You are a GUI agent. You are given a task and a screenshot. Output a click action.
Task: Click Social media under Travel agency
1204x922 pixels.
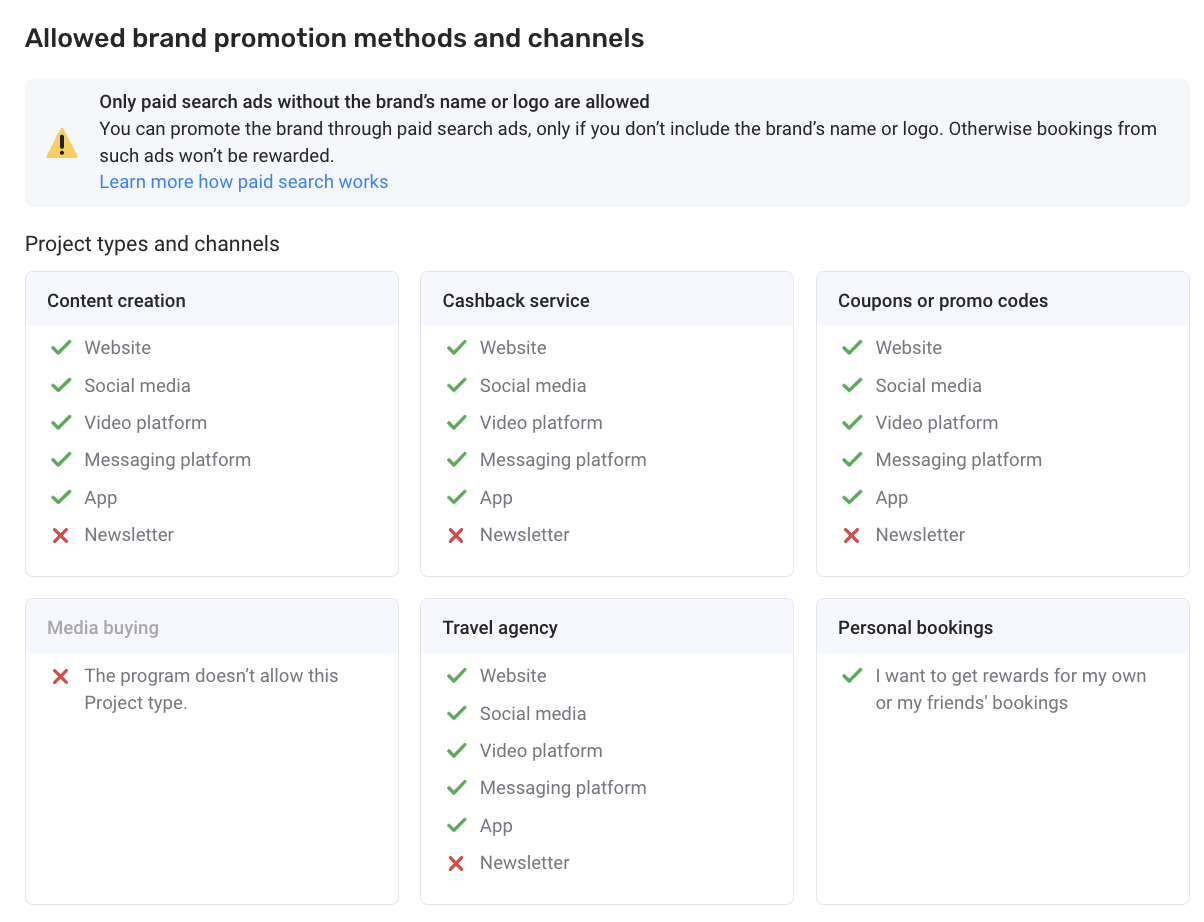[x=533, y=714]
